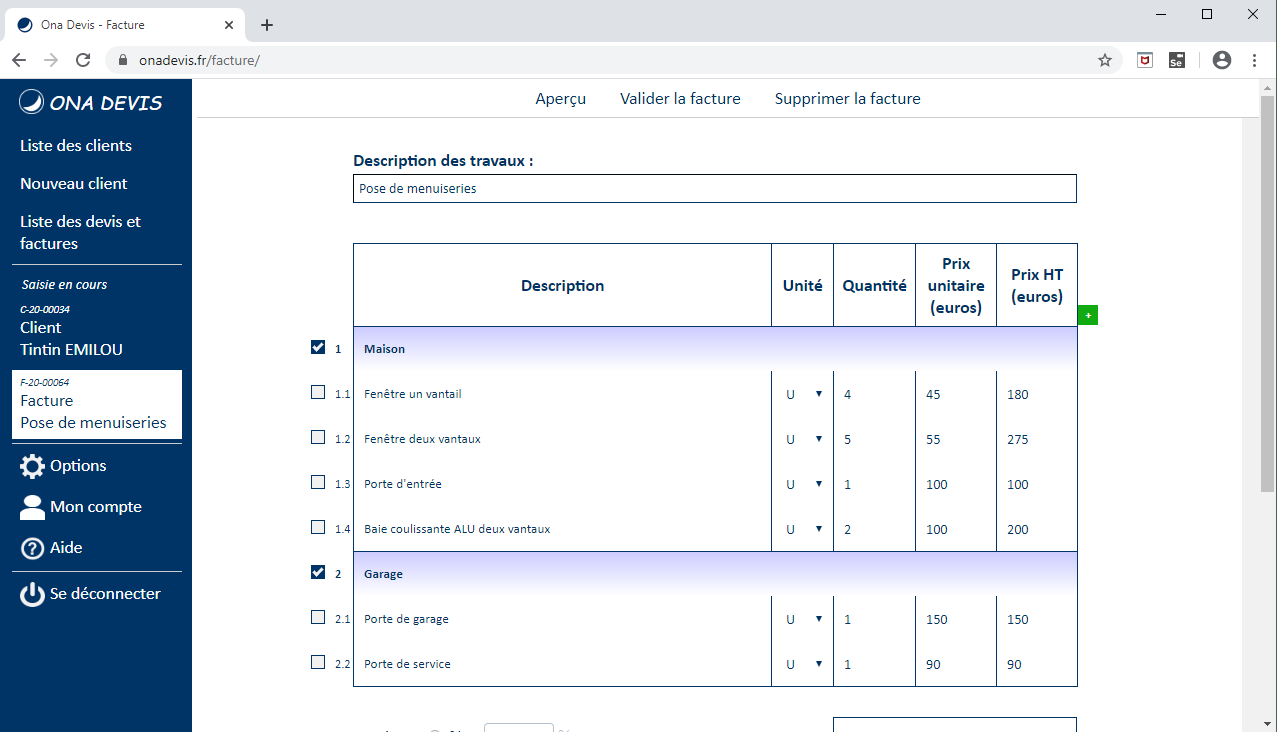Click the green plus add-column icon
This screenshot has width=1277, height=732.
(1088, 316)
